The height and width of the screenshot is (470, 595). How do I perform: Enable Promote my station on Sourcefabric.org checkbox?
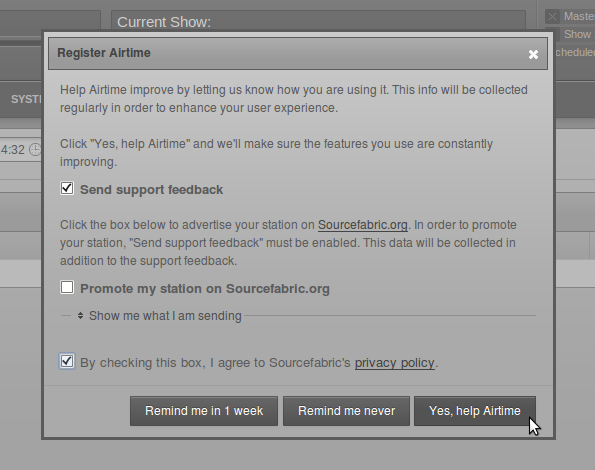tap(67, 287)
